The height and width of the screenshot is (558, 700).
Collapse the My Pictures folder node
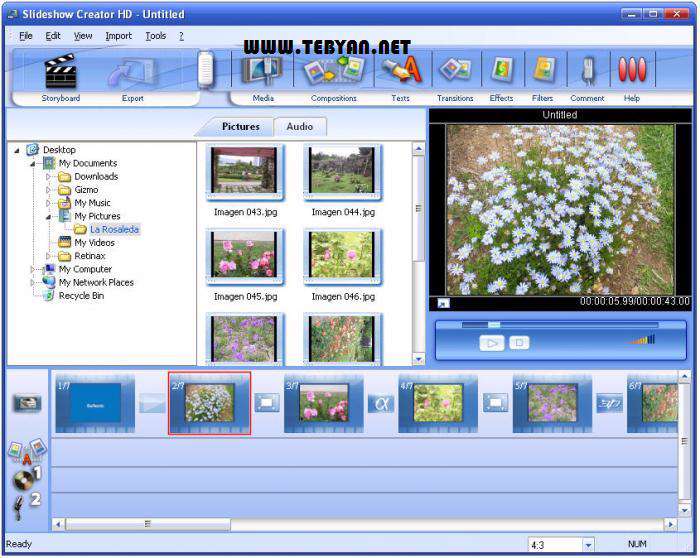click(x=48, y=217)
